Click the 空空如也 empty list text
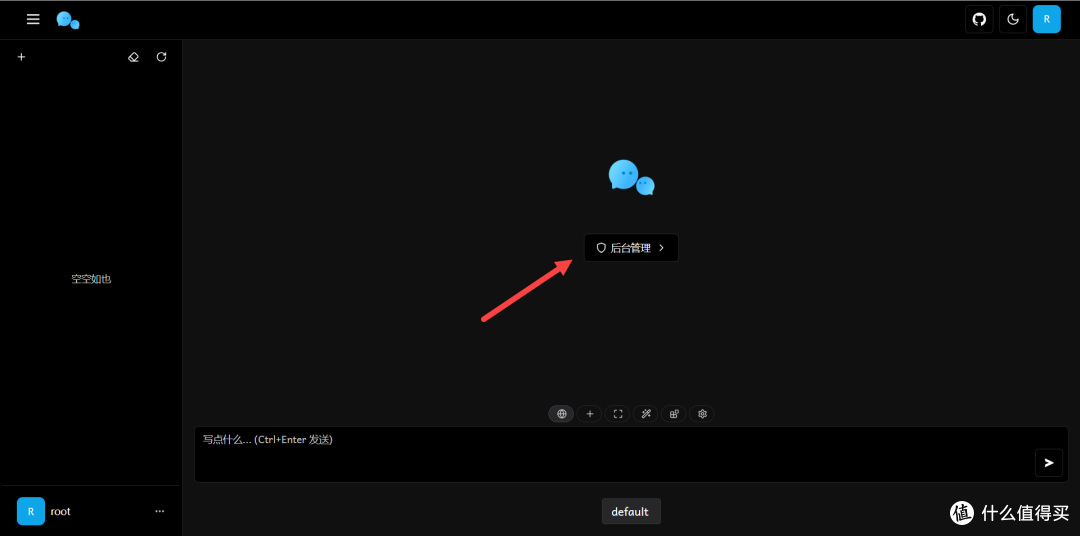Screen dimensions: 1080x536 (x=92, y=280)
